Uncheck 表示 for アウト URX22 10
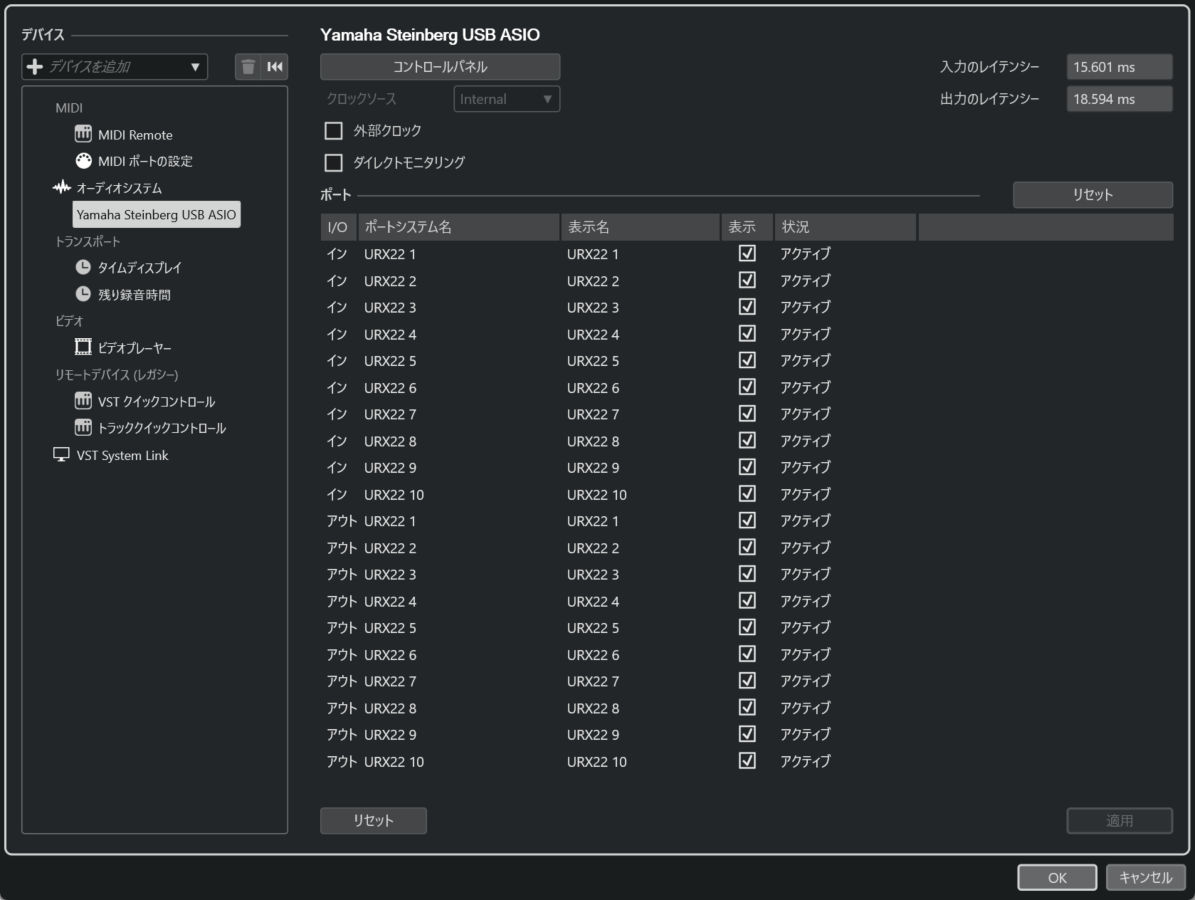 (748, 761)
